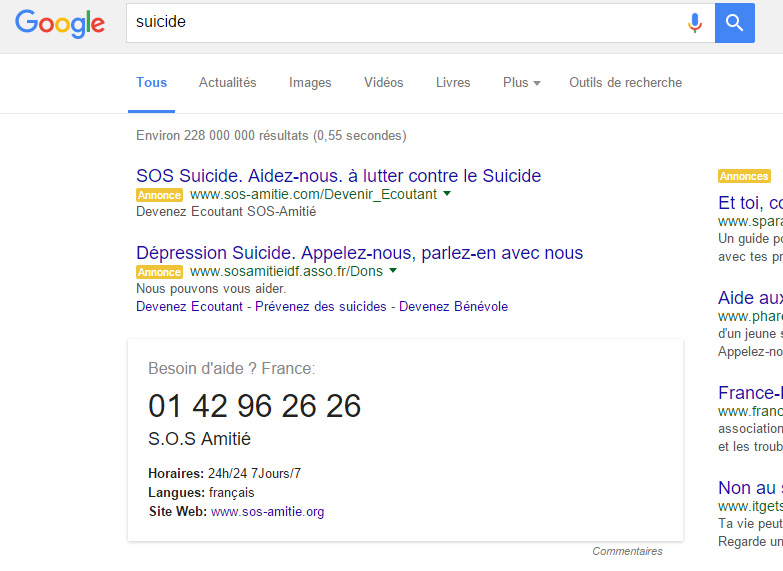The image size is (783, 571).
Task: Click the www.sosamitieidf.asso.fr/Dons URL text
Action: point(287,271)
